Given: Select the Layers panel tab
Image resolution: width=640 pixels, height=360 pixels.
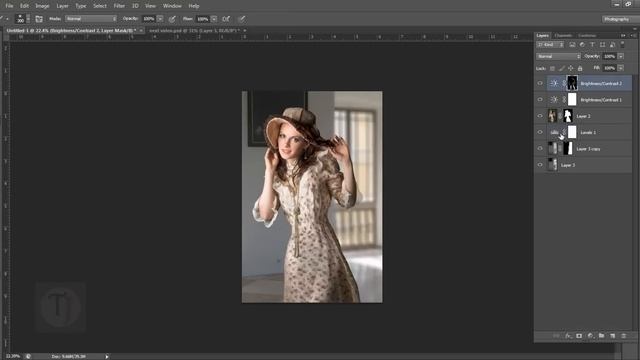Looking at the screenshot, I should click(x=542, y=36).
